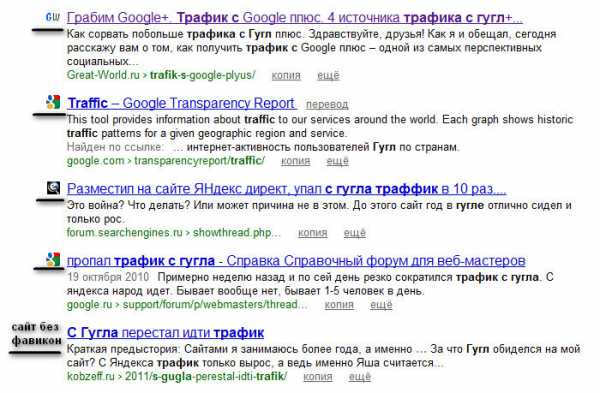Click the green Great-World.ru URL path

(x=161, y=75)
